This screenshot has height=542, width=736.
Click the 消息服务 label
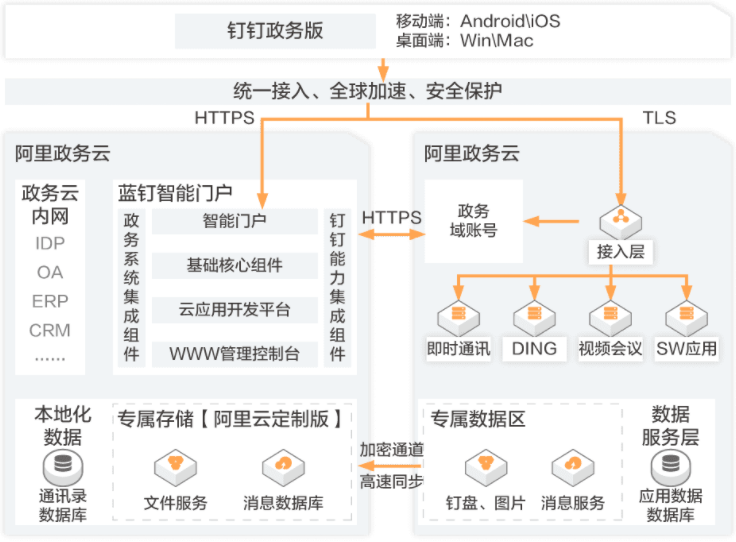tap(573, 503)
